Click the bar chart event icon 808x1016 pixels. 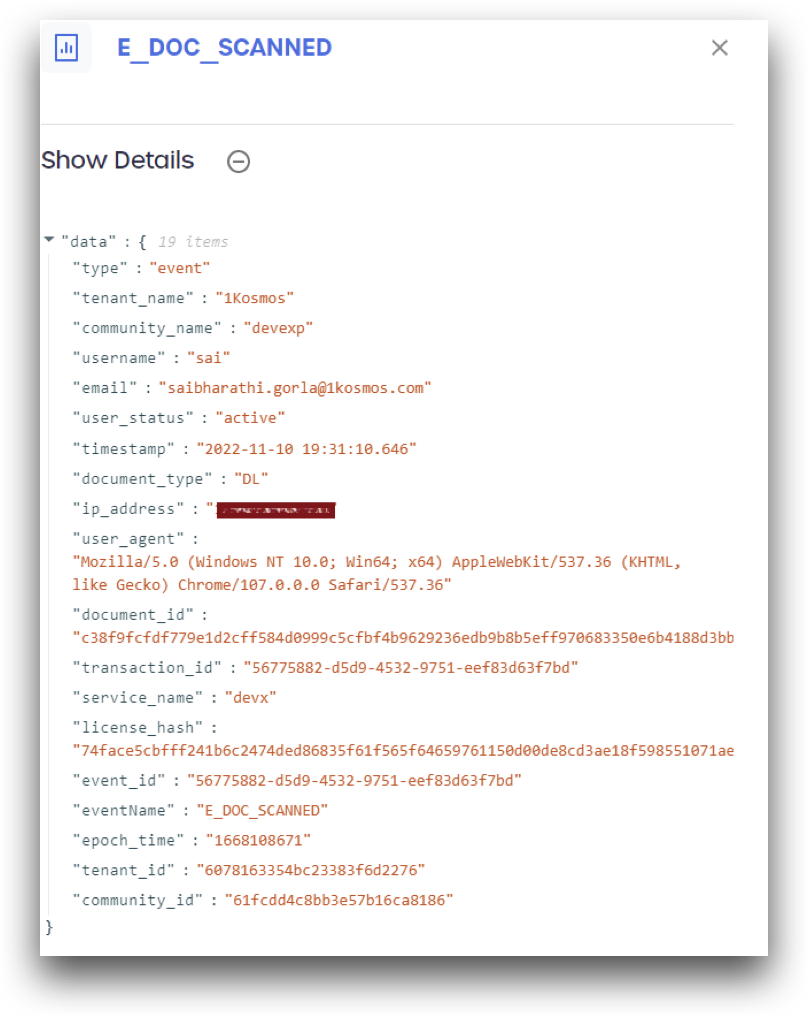(x=67, y=48)
